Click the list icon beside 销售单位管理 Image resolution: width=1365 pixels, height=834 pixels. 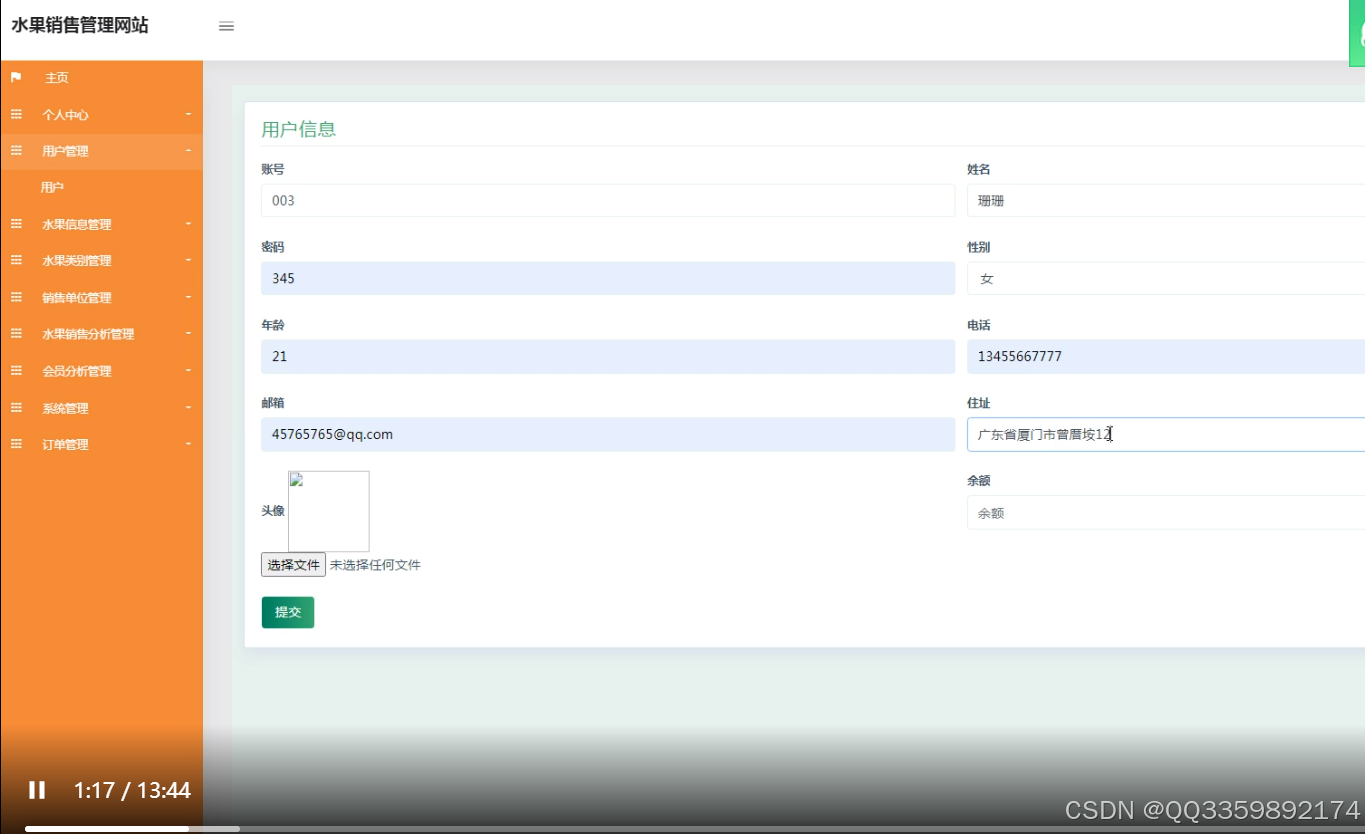pyautogui.click(x=16, y=297)
